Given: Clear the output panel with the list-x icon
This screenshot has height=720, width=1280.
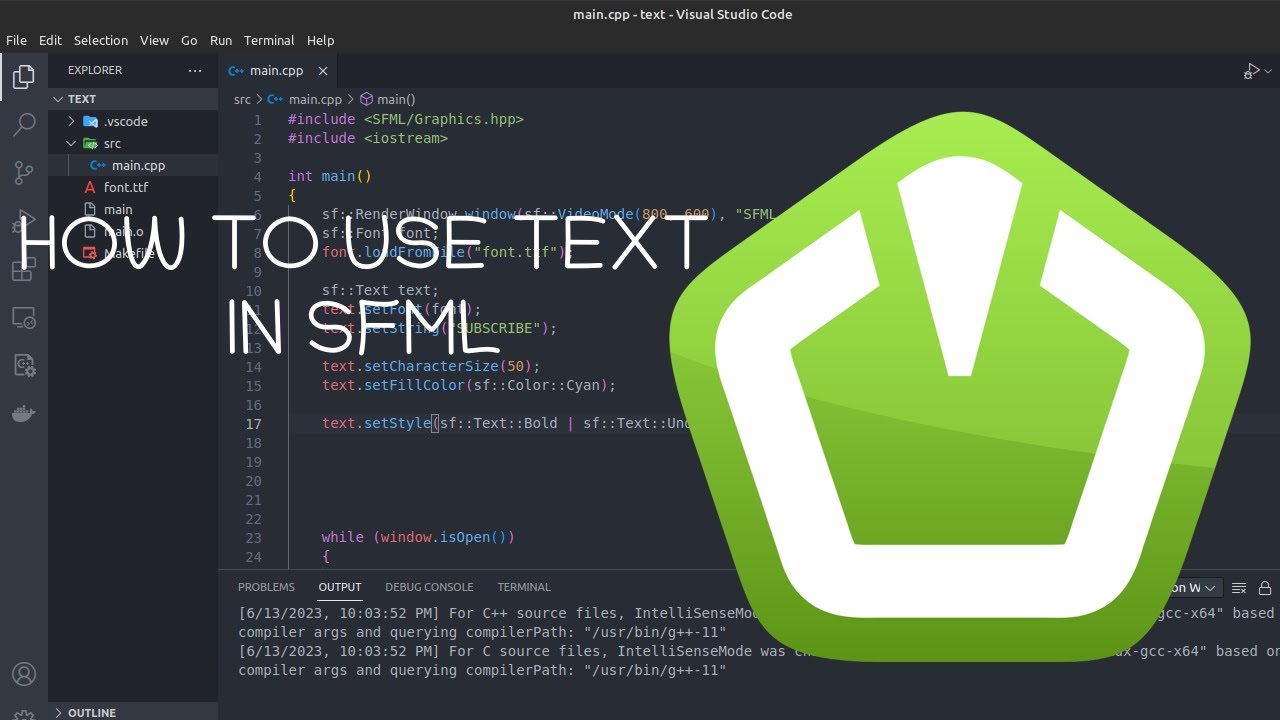Looking at the screenshot, I should point(1239,588).
